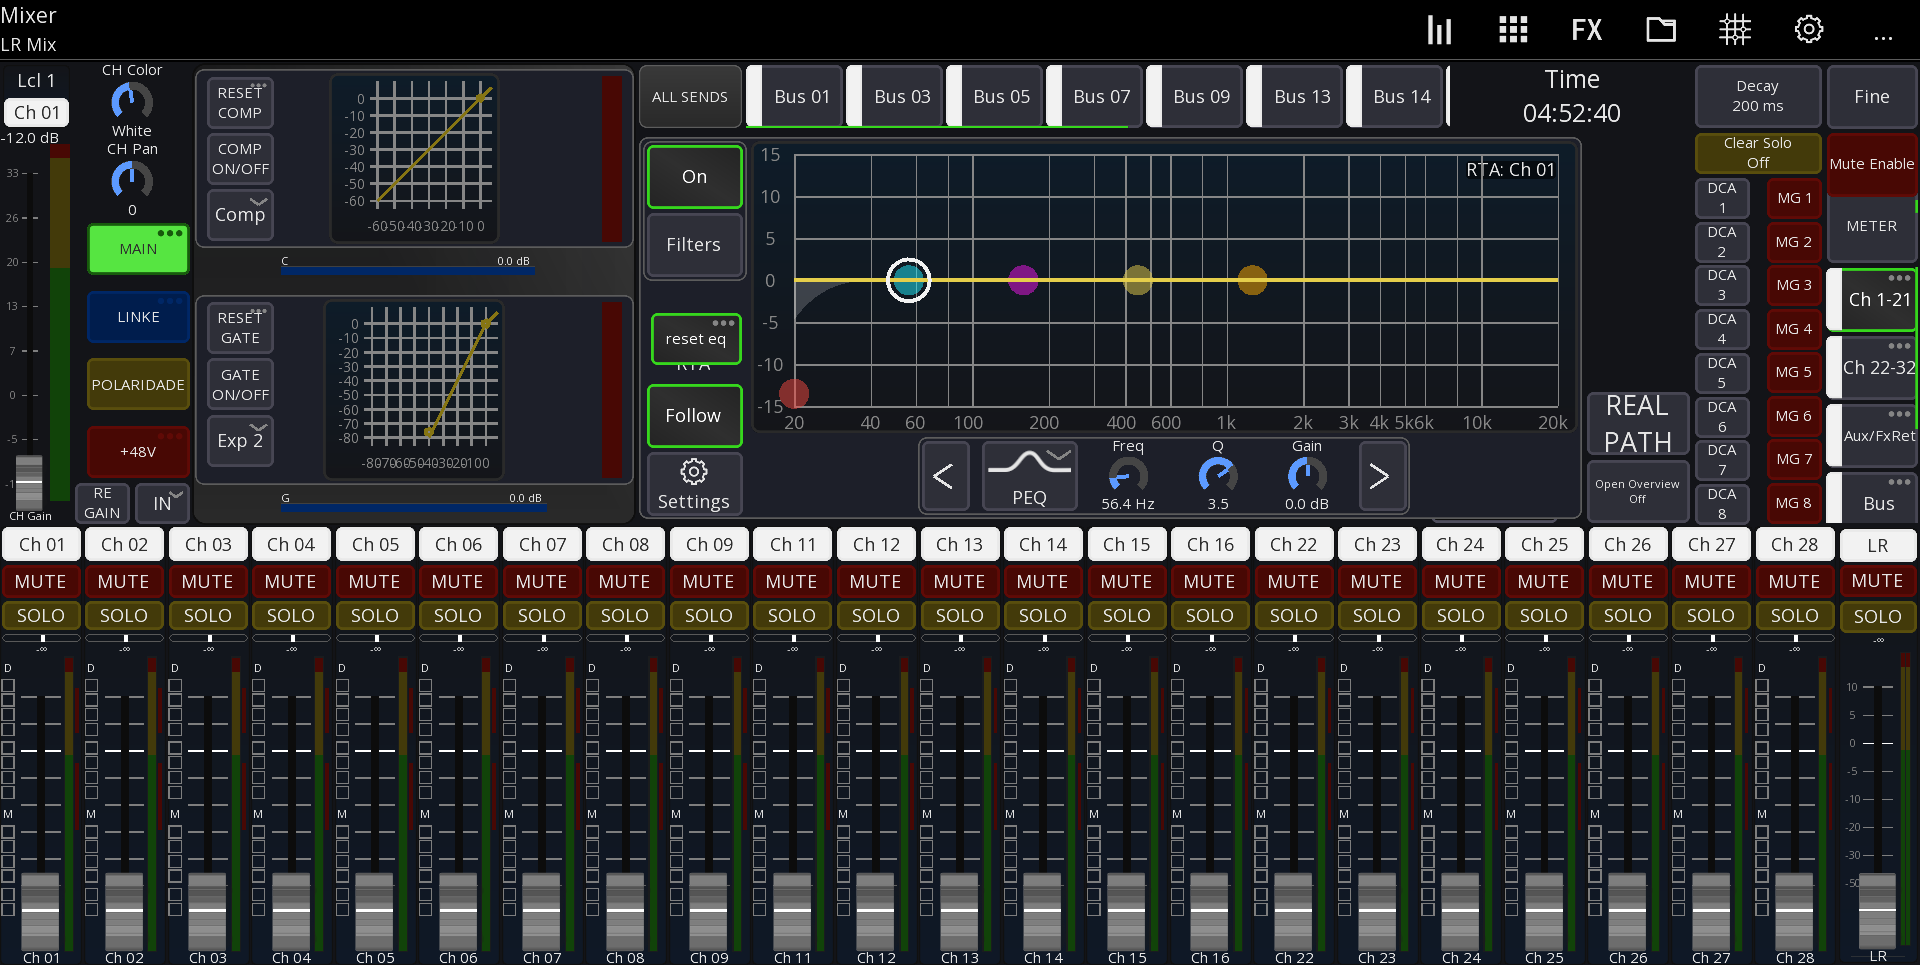Viewport: 1920px width, 965px height.
Task: Expand the Comp type dropdown
Action: tap(240, 214)
